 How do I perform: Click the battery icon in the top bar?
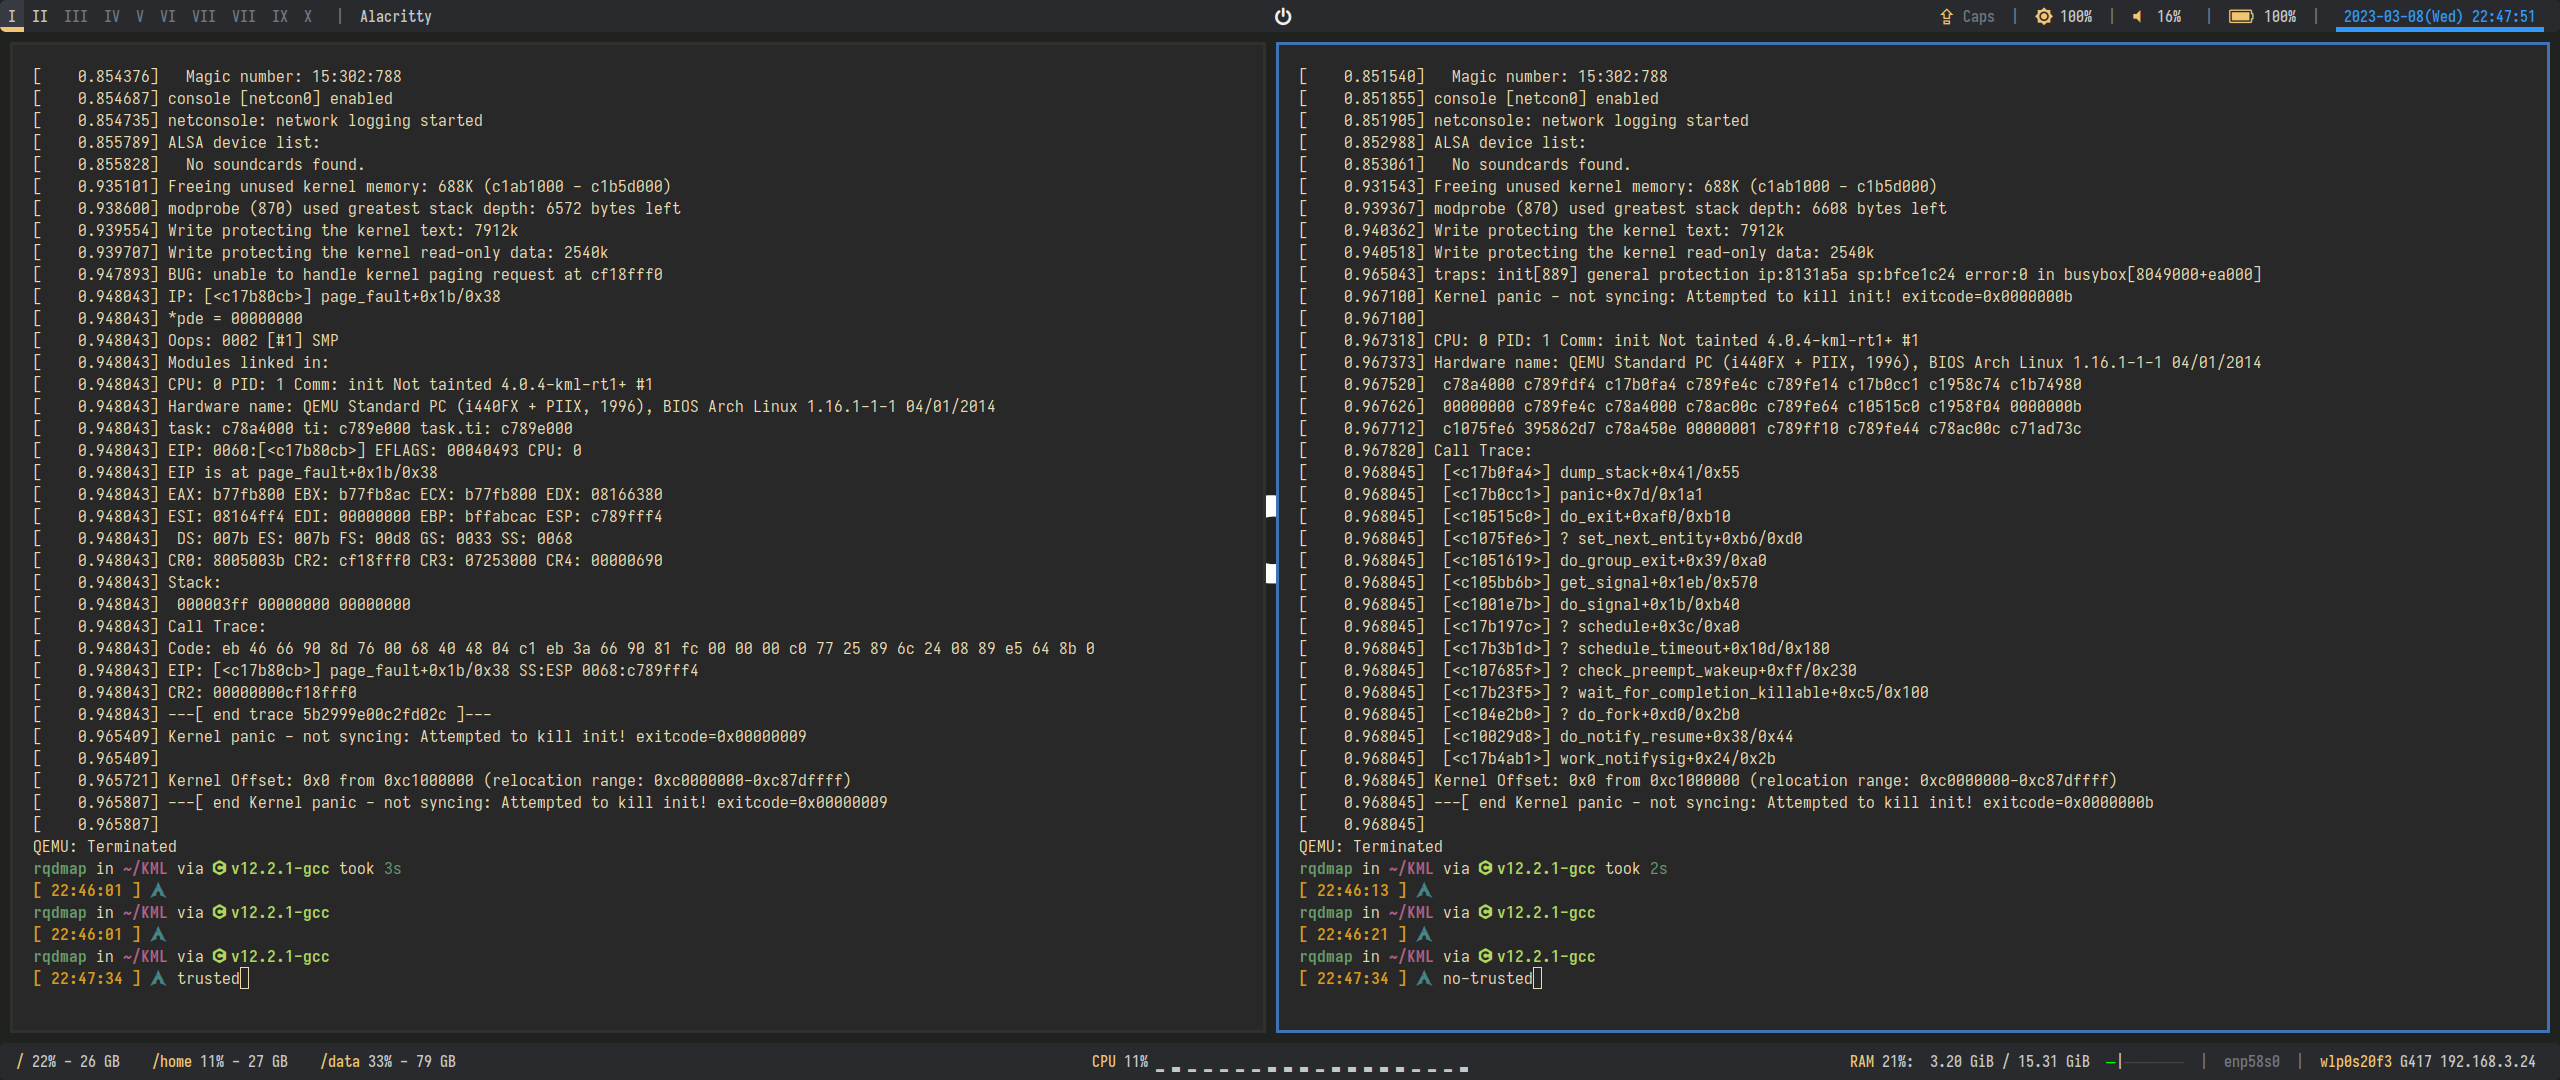point(2241,16)
